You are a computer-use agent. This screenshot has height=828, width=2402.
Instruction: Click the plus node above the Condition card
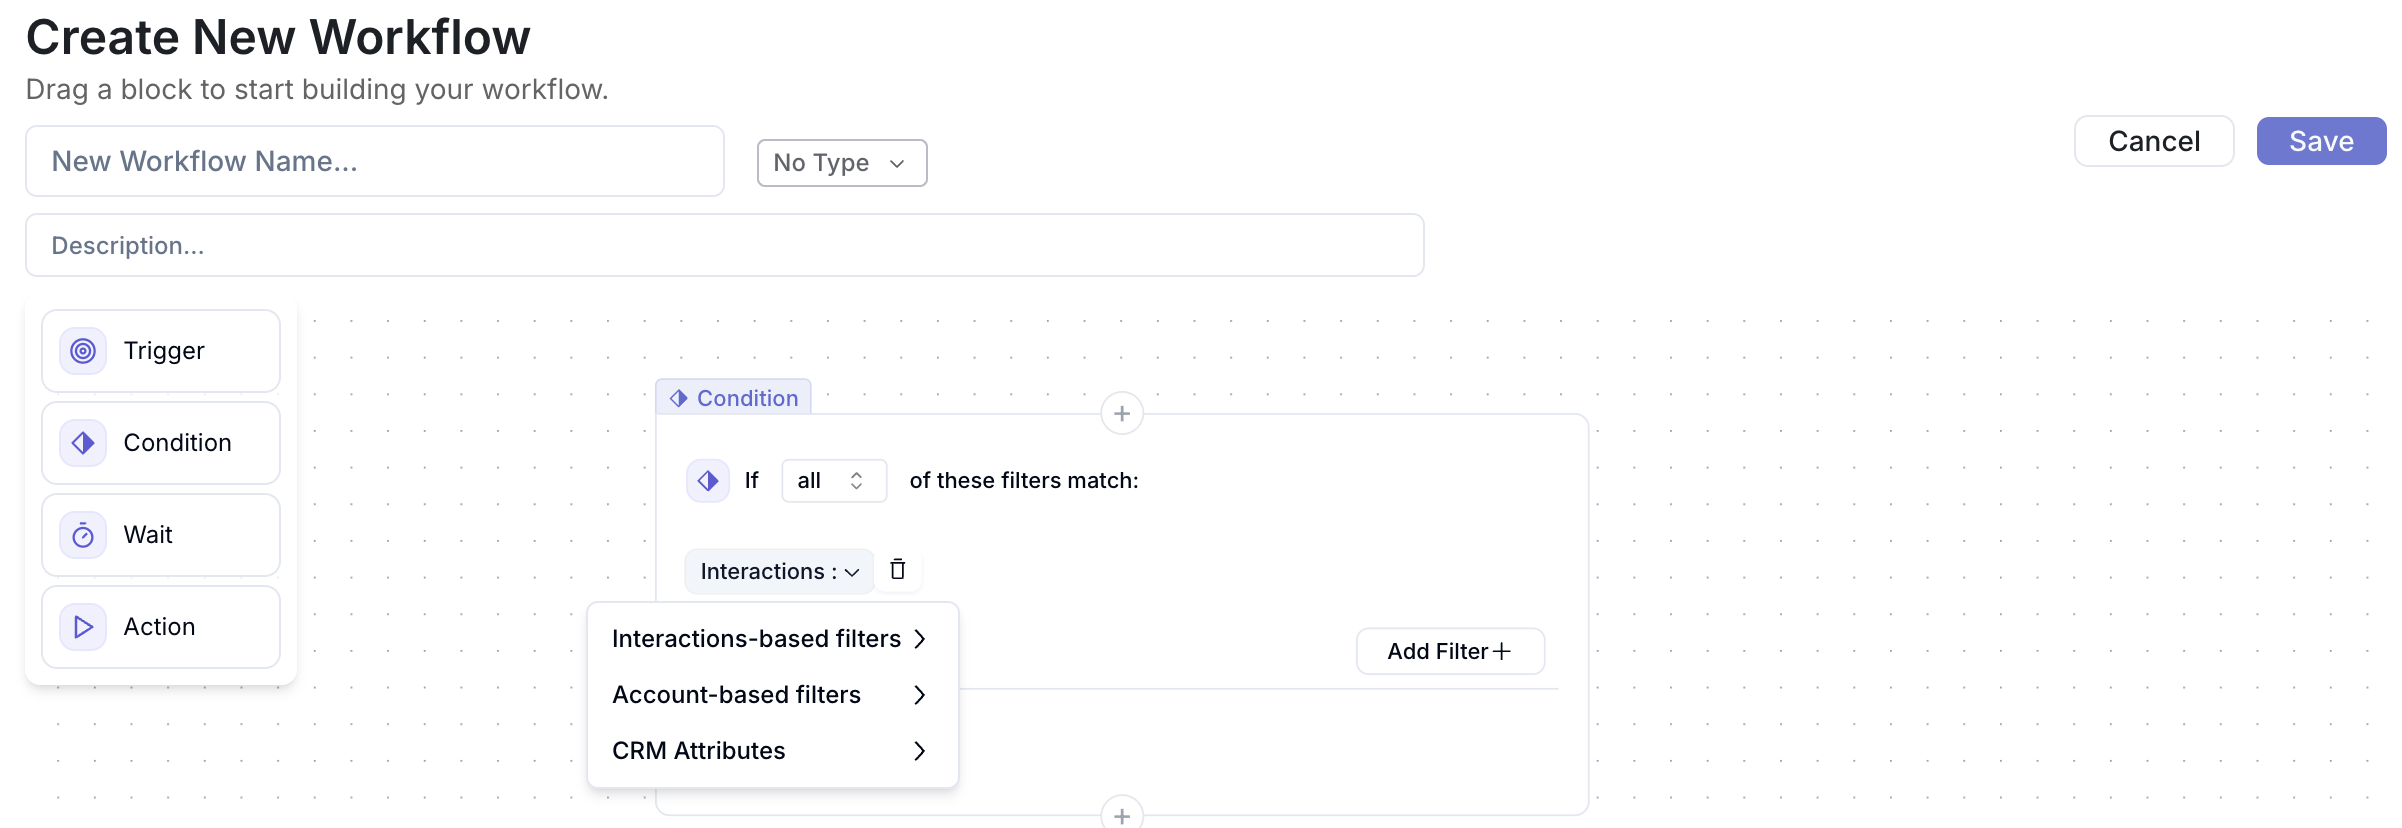click(1122, 414)
